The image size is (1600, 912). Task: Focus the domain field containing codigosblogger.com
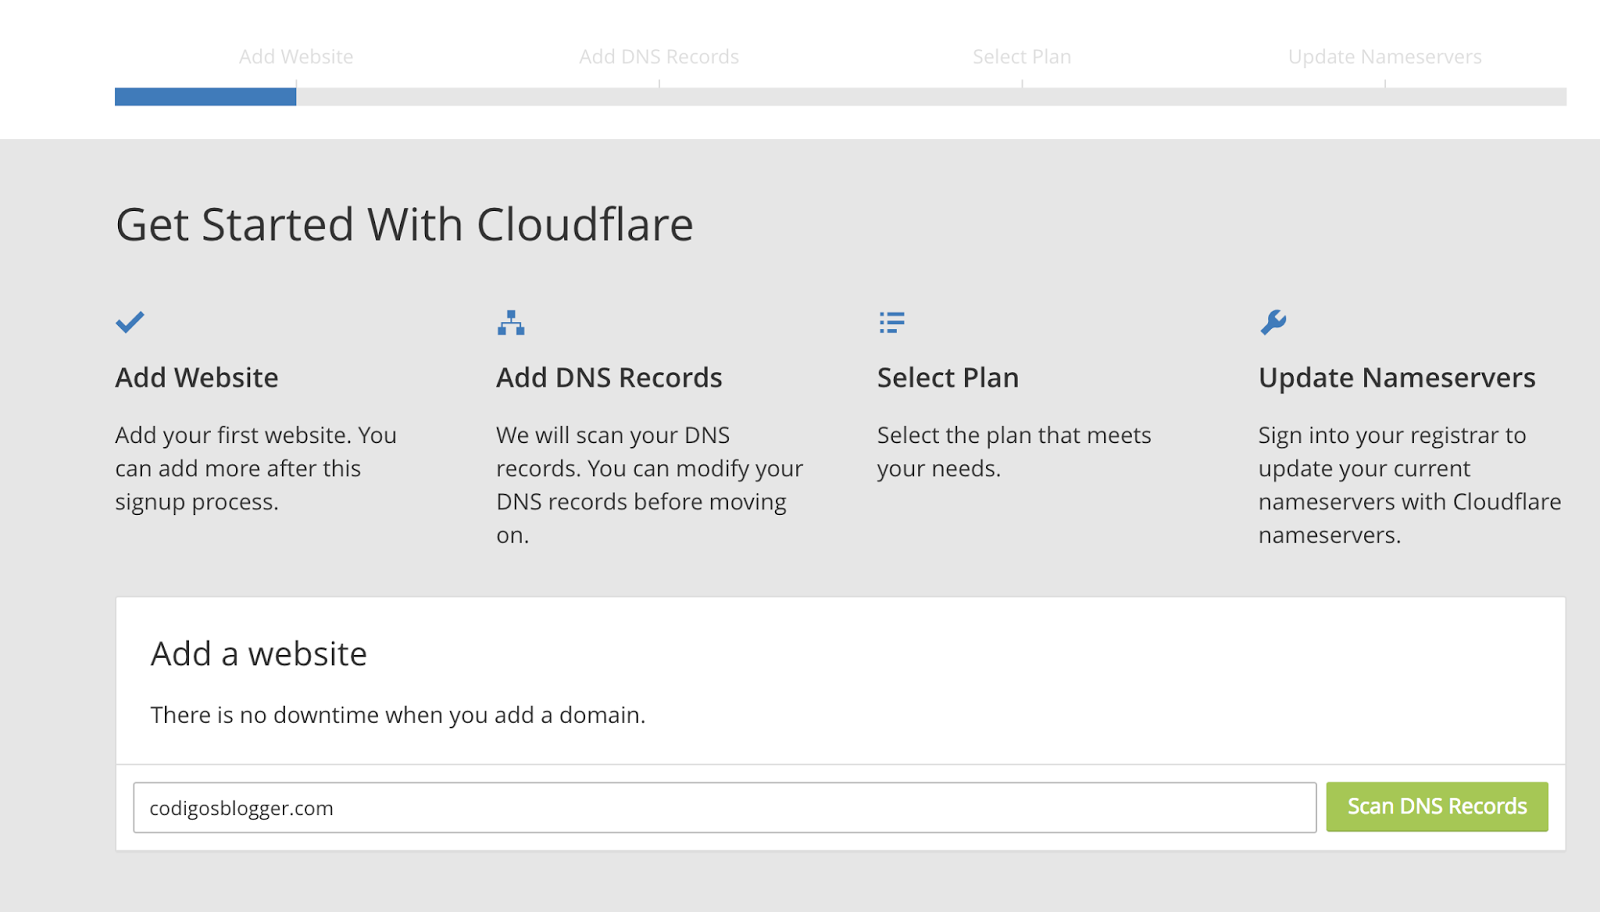click(x=725, y=808)
